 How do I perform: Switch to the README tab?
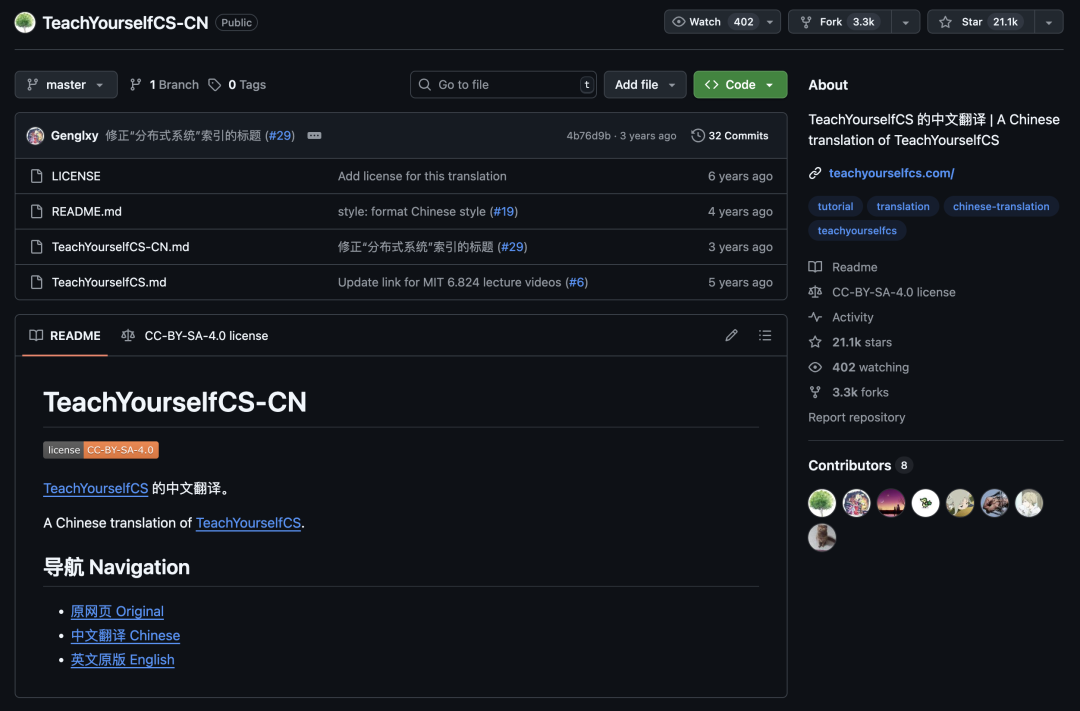point(65,336)
